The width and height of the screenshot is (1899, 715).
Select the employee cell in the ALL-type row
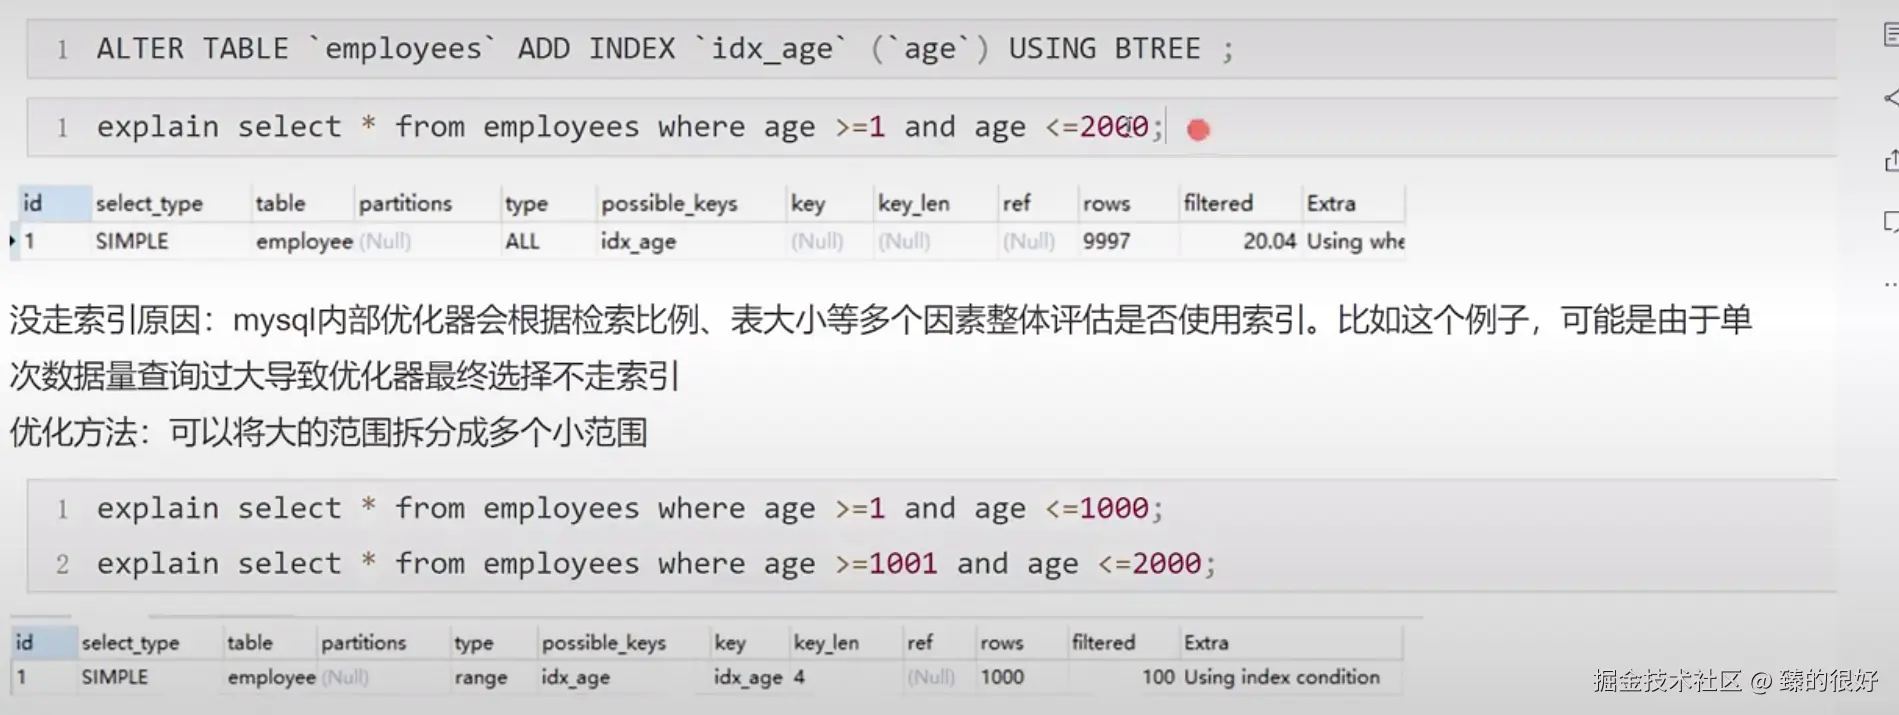click(304, 241)
